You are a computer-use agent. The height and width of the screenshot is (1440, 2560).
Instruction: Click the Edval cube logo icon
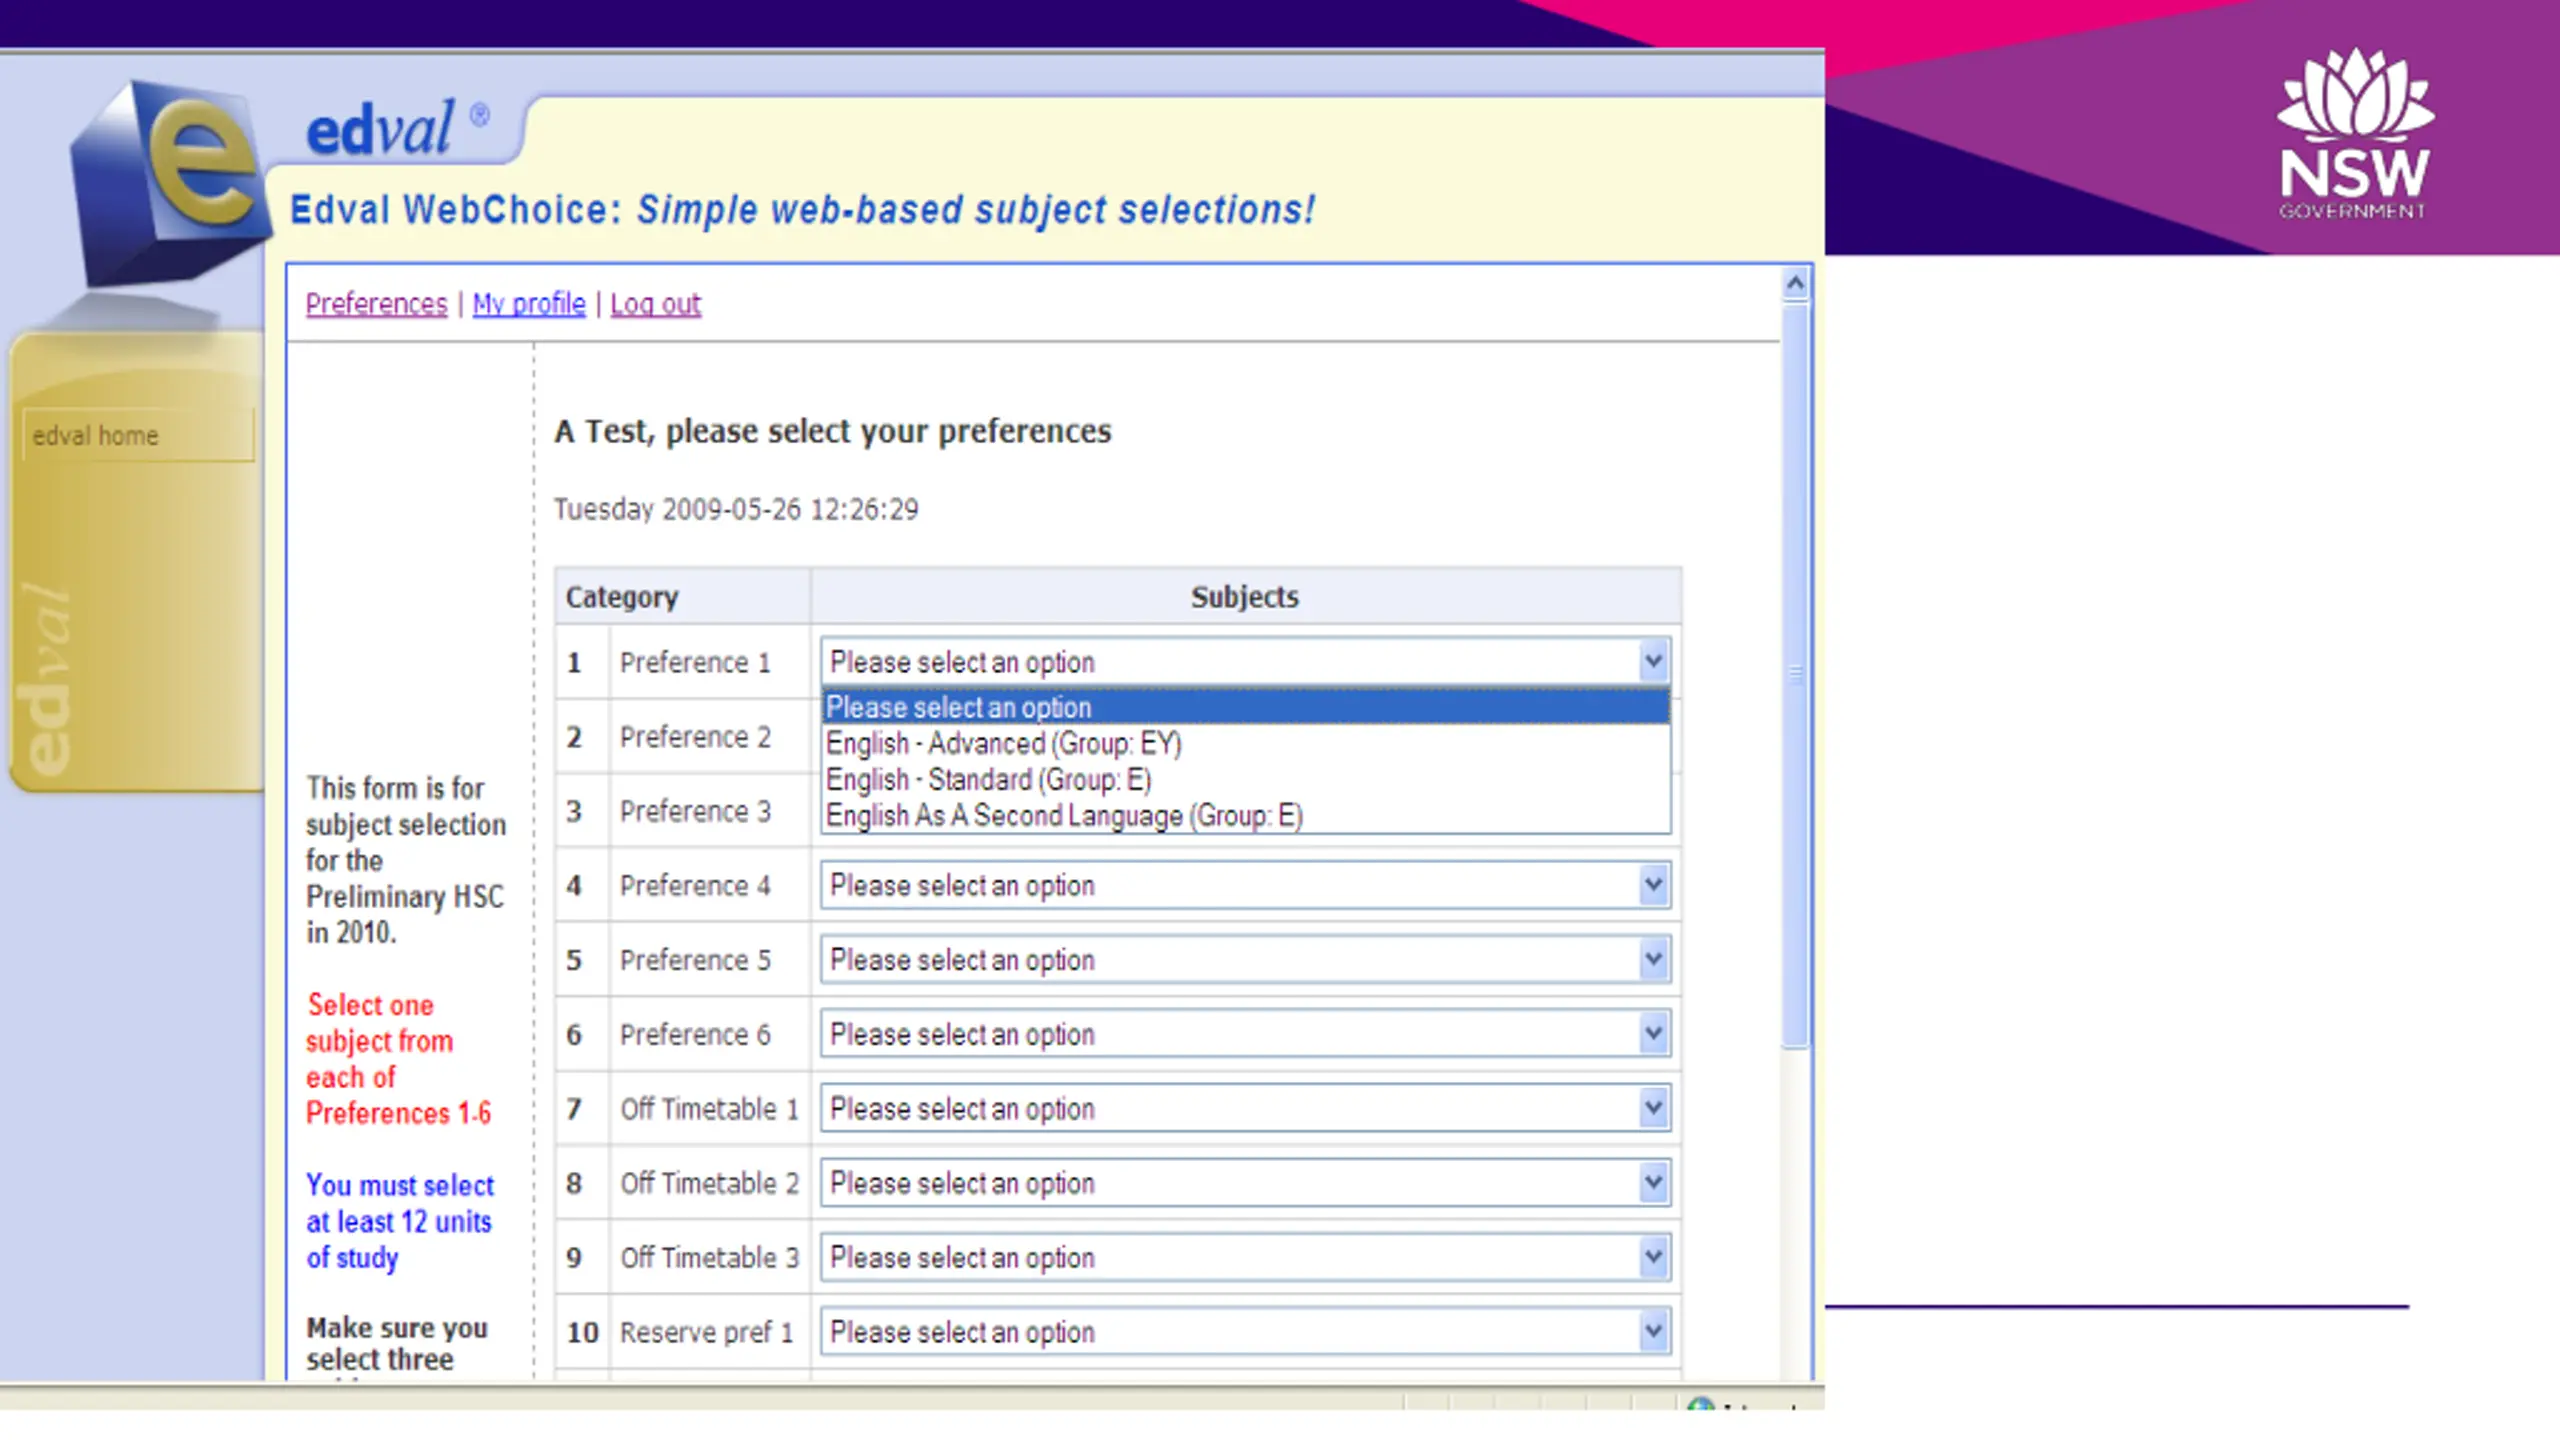168,182
